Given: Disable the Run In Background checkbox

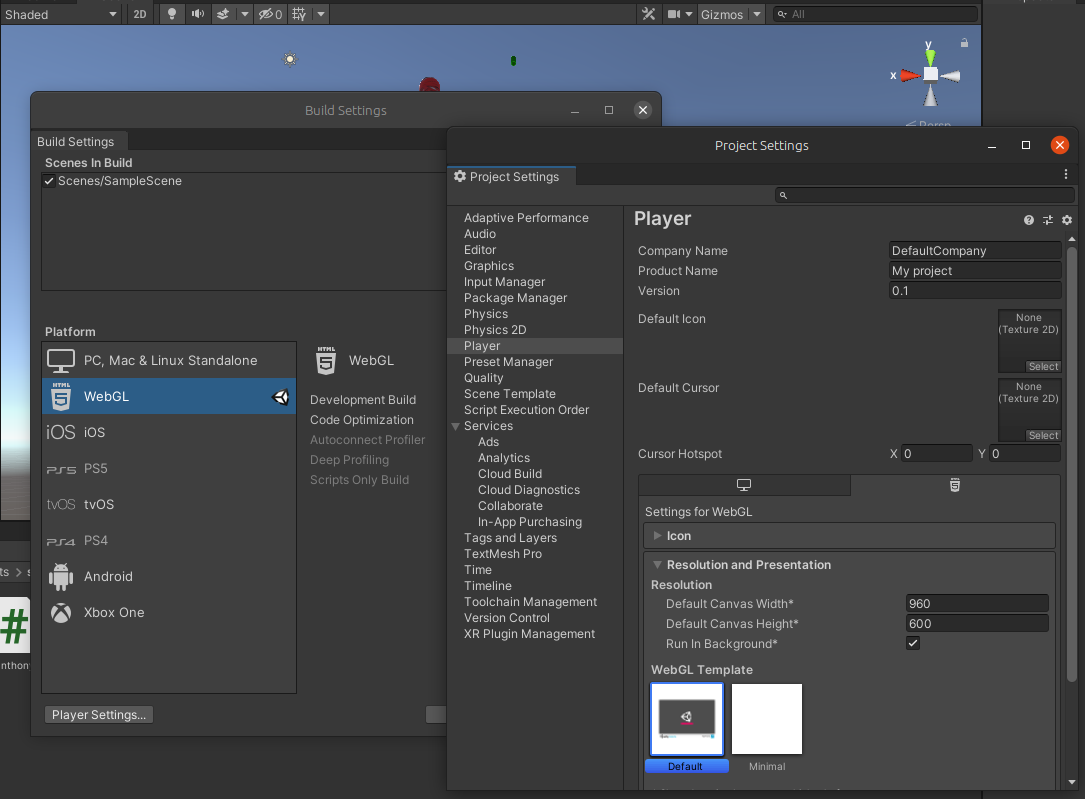Looking at the screenshot, I should point(913,643).
